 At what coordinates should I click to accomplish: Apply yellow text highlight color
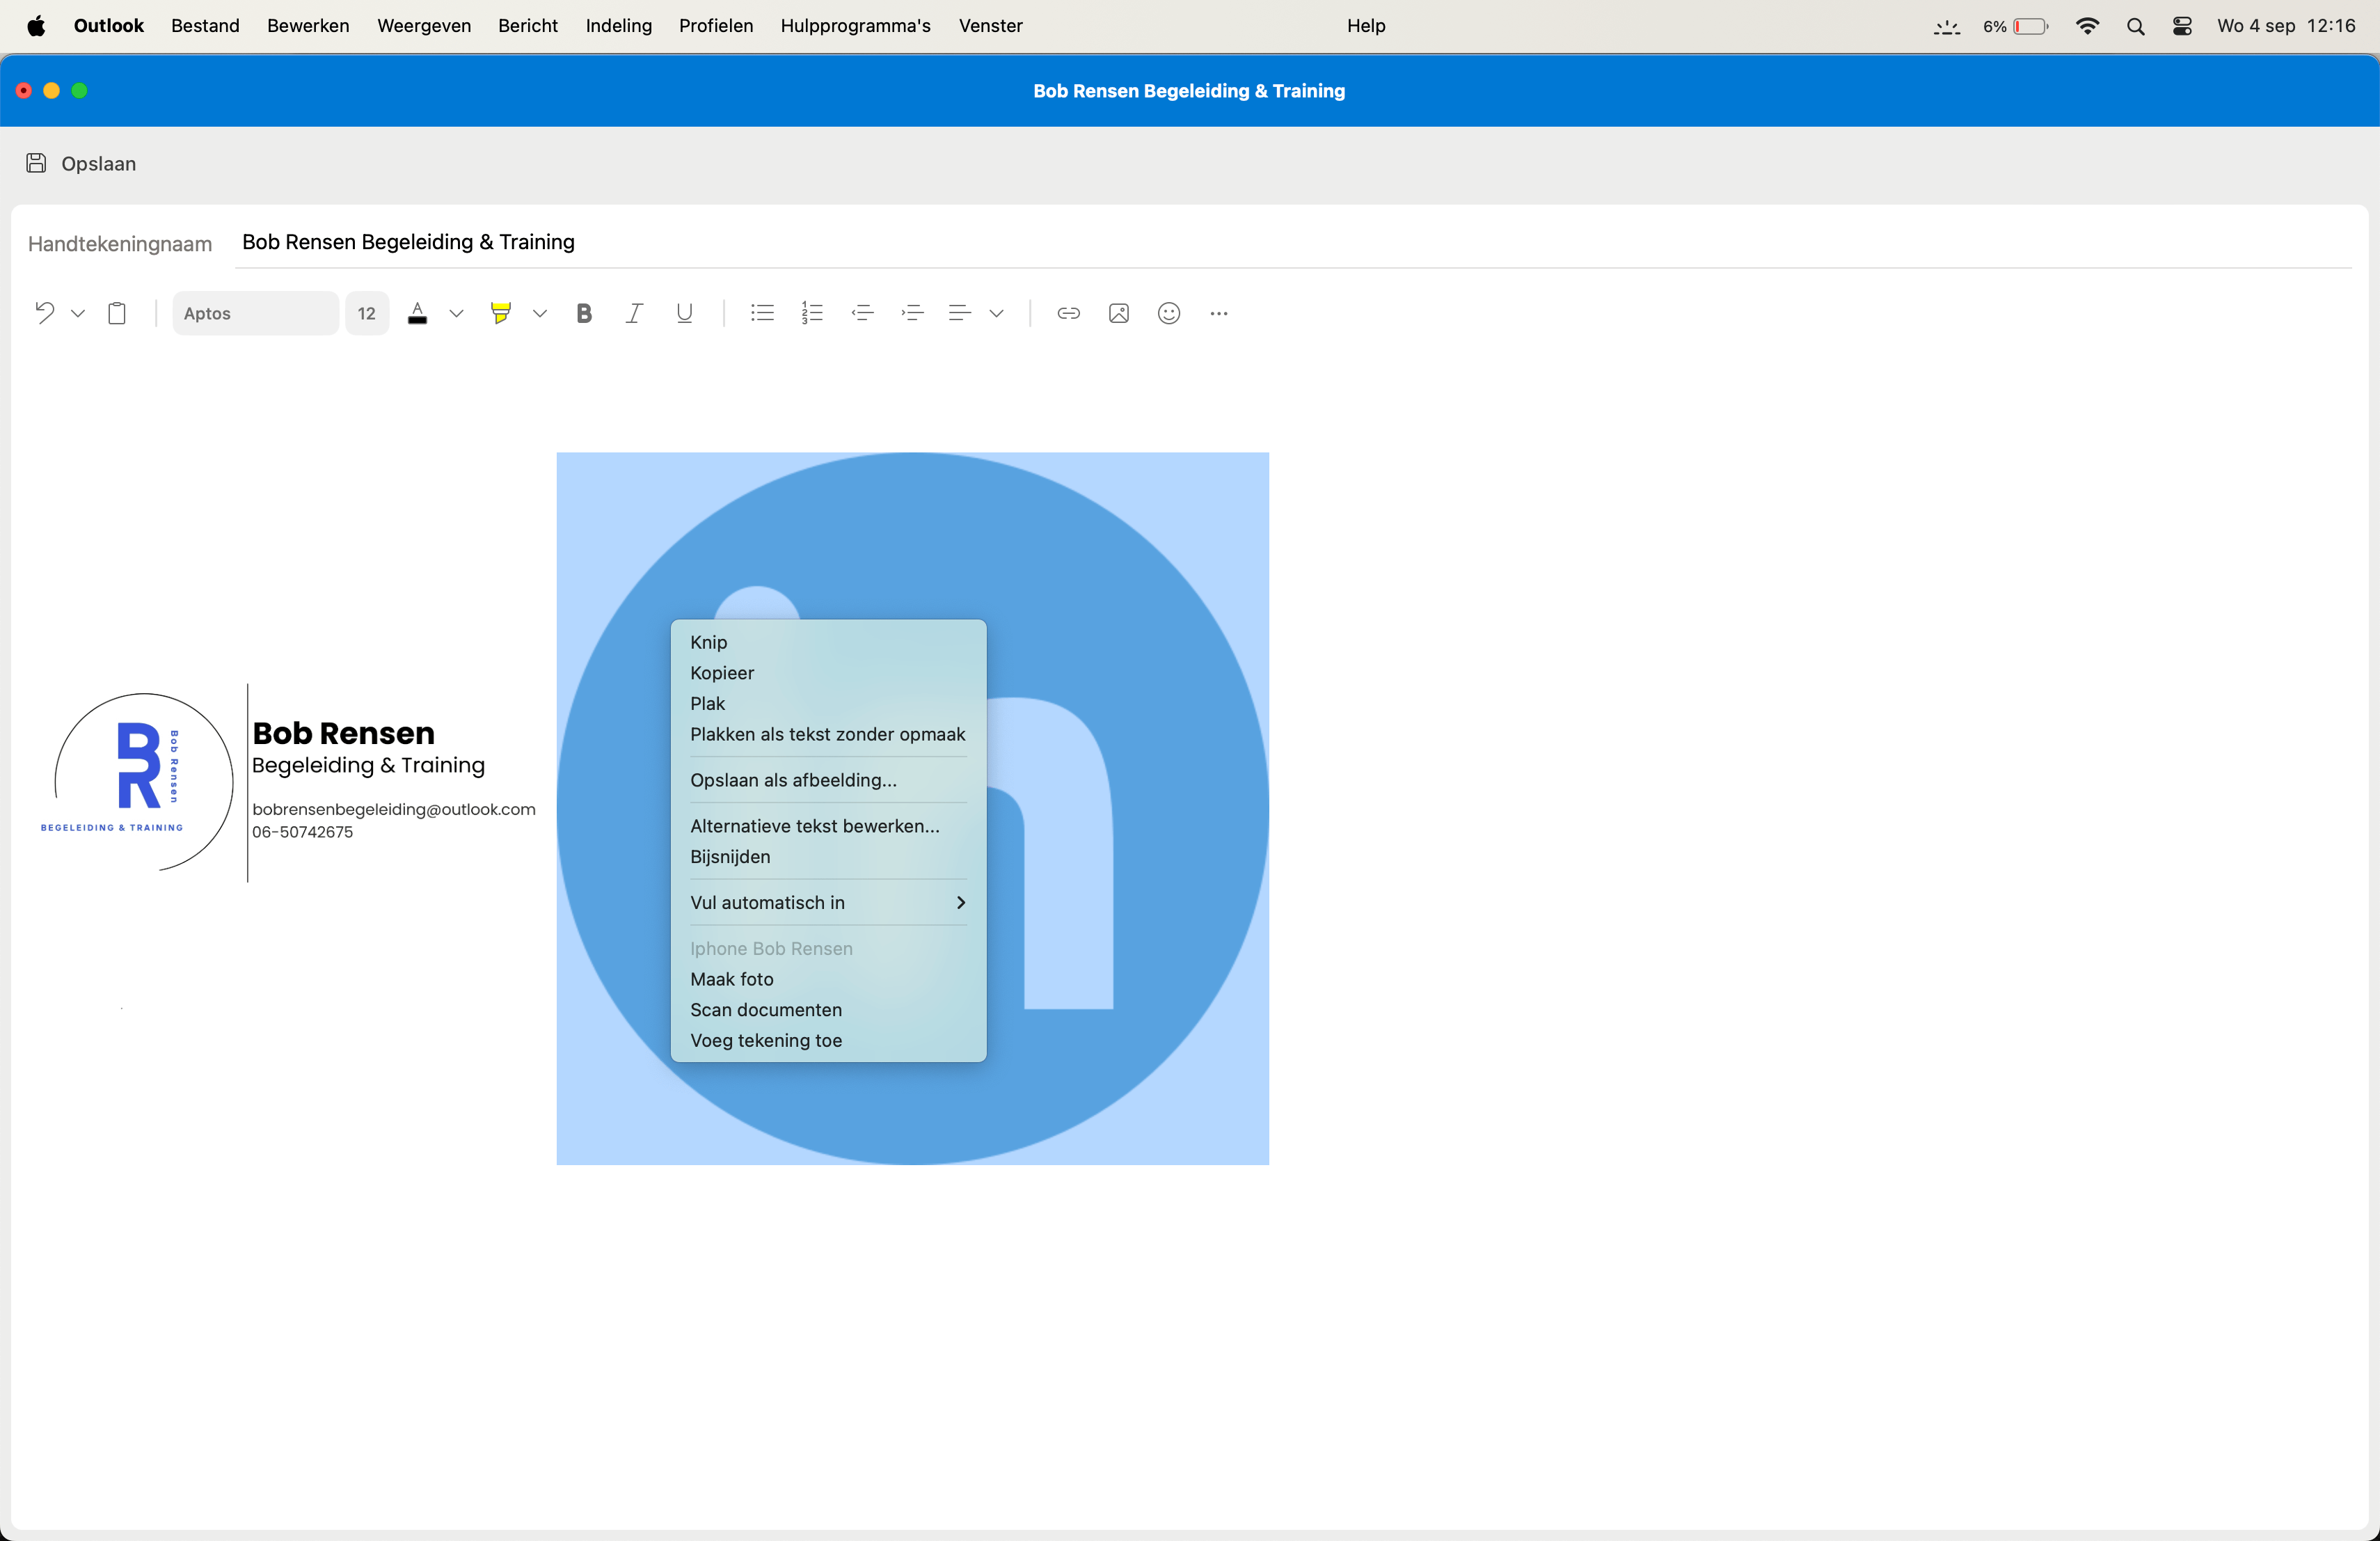(501, 313)
